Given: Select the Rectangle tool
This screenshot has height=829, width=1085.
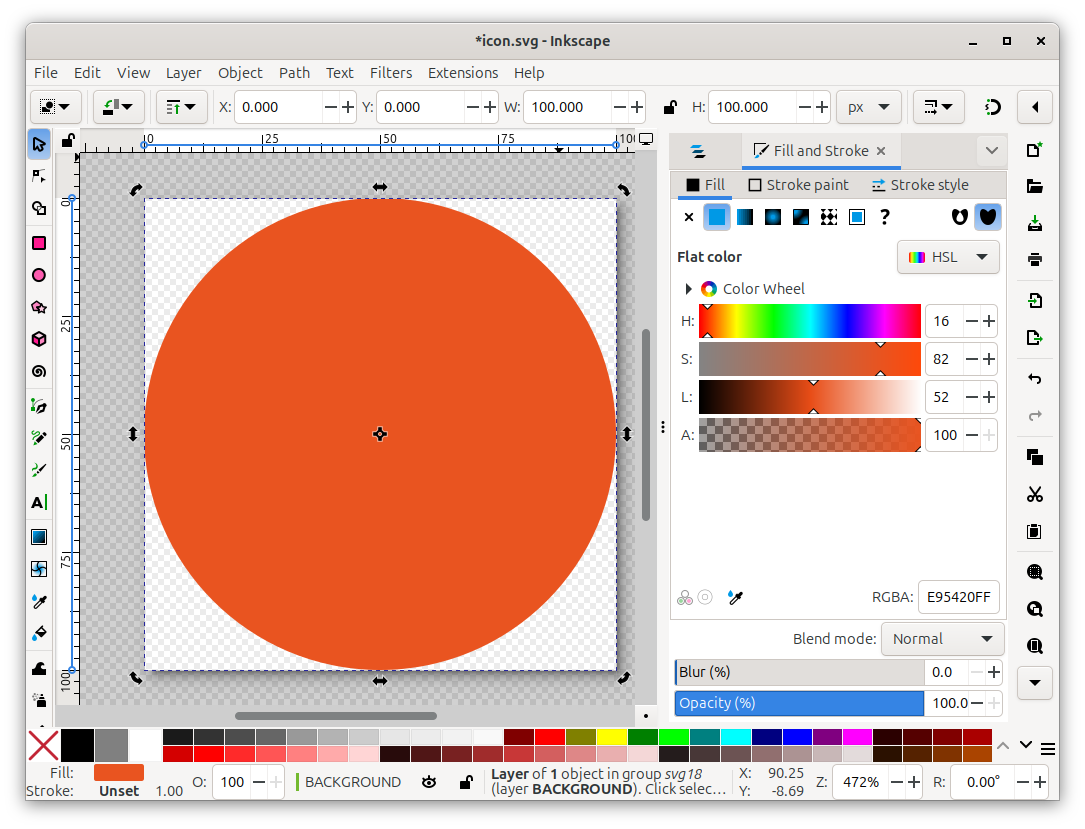Looking at the screenshot, I should pos(39,243).
